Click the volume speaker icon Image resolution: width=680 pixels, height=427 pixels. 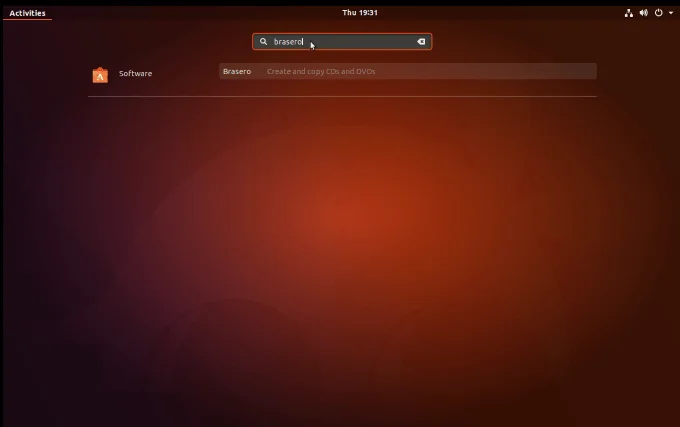pyautogui.click(x=644, y=13)
